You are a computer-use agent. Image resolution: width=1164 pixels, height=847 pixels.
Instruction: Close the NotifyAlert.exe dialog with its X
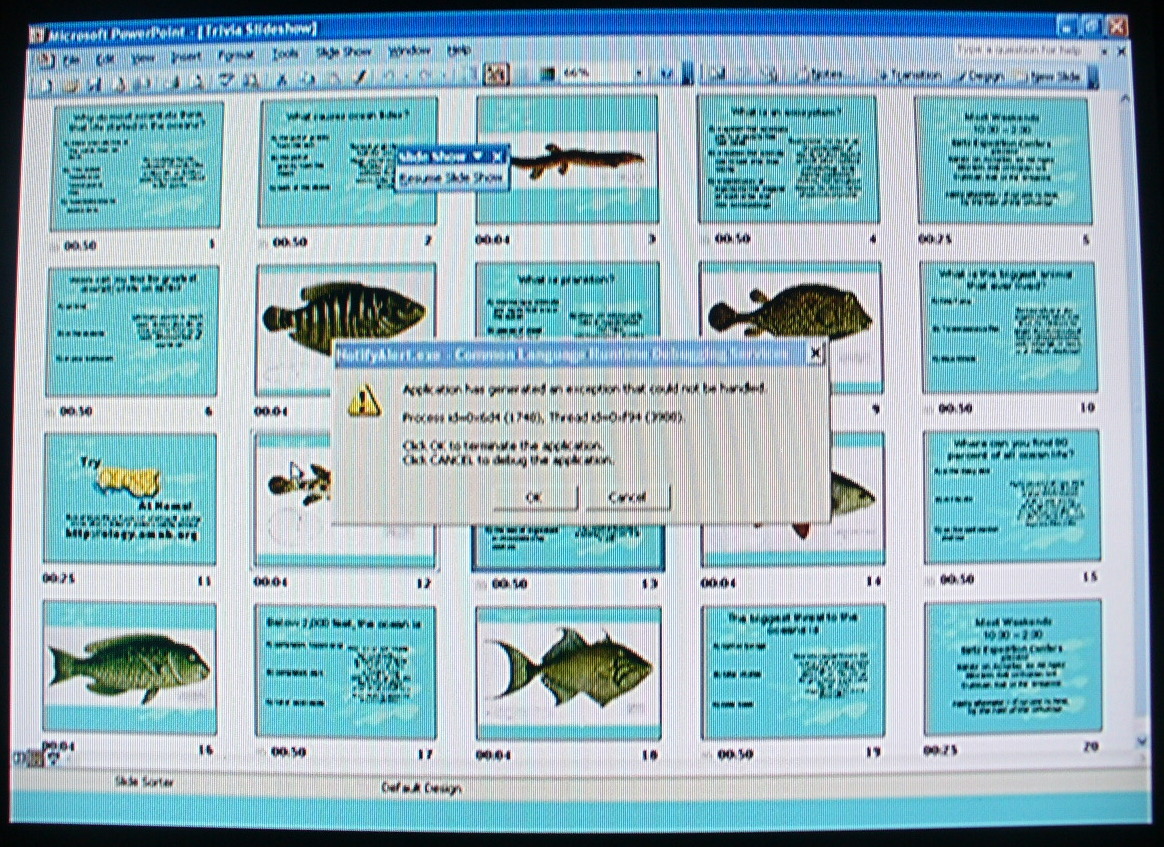click(814, 353)
